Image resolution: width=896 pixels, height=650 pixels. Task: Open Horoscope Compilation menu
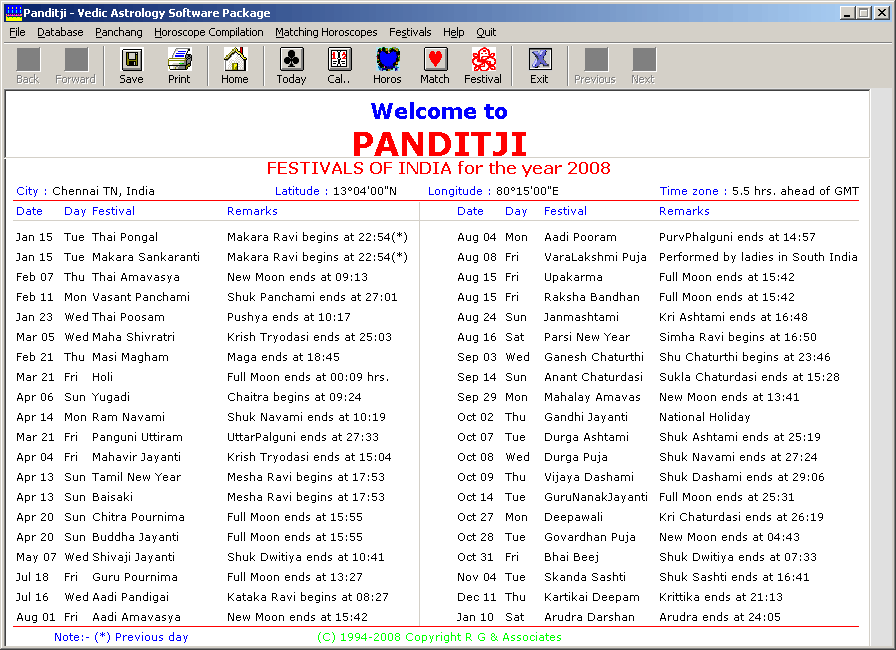(x=209, y=32)
